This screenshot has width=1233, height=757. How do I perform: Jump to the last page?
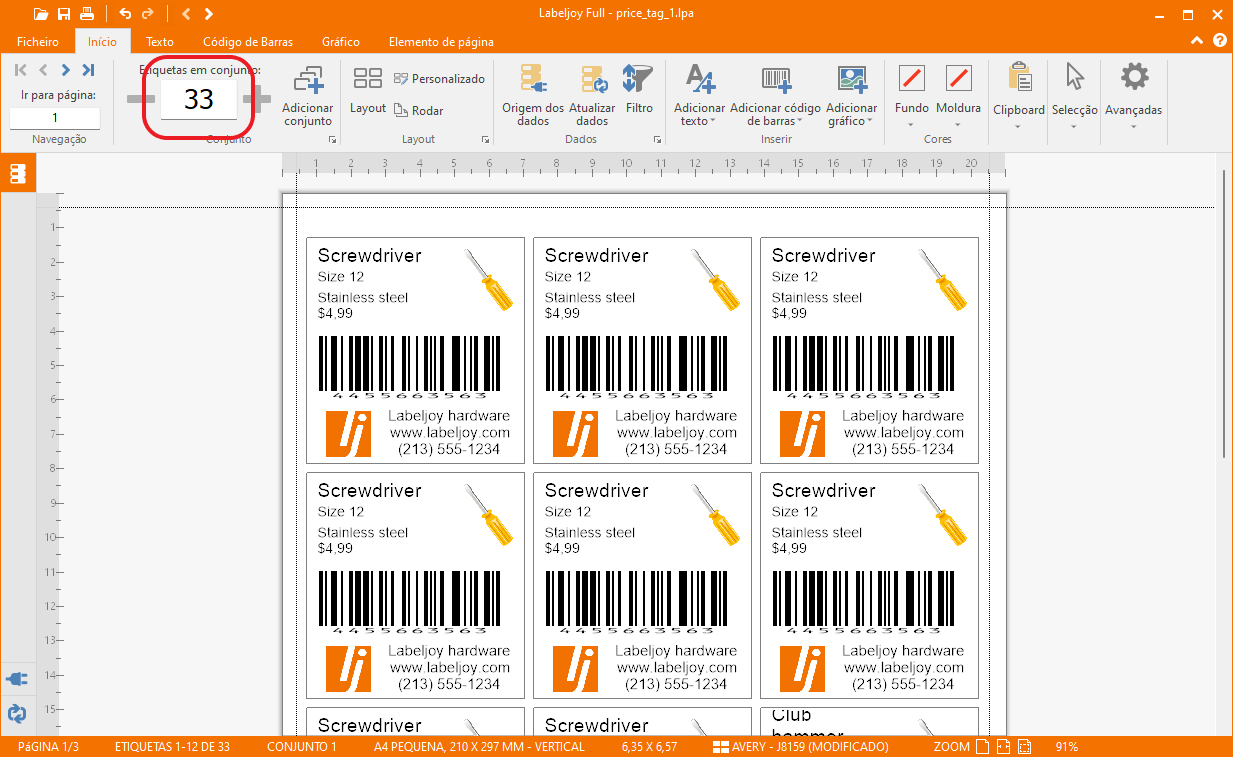click(88, 70)
